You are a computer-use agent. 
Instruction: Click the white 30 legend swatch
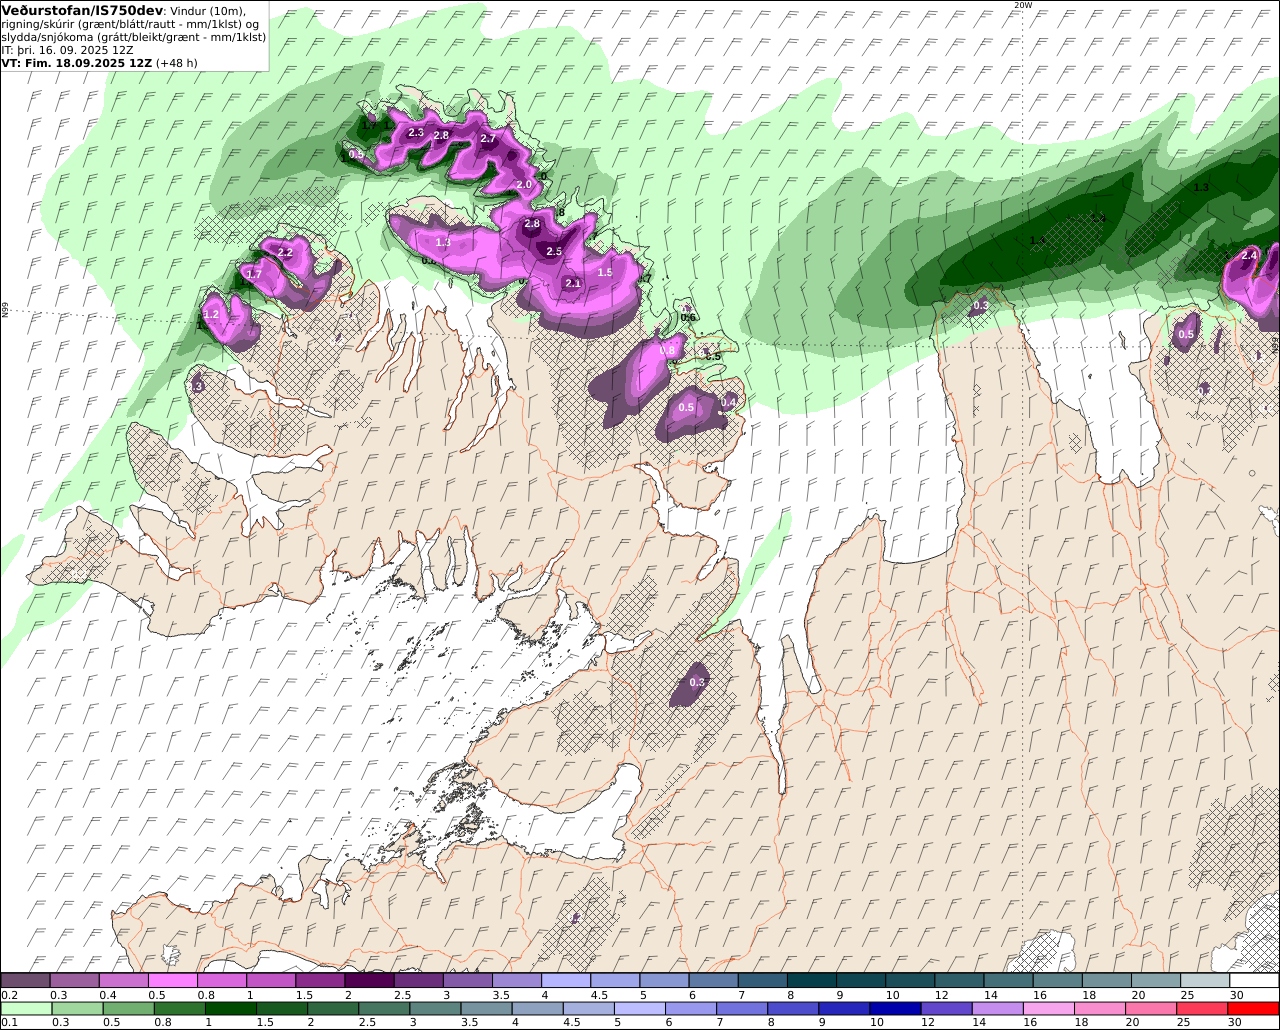(1254, 980)
